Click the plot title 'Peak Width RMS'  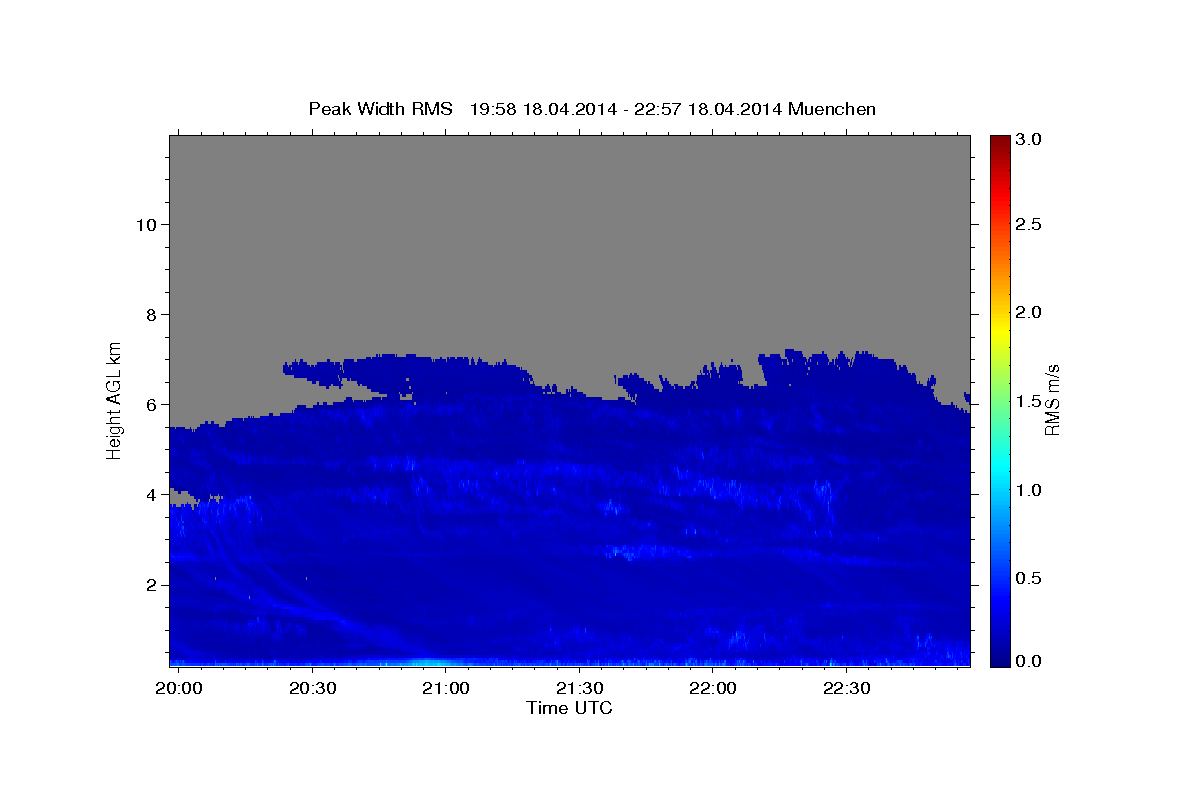point(380,109)
